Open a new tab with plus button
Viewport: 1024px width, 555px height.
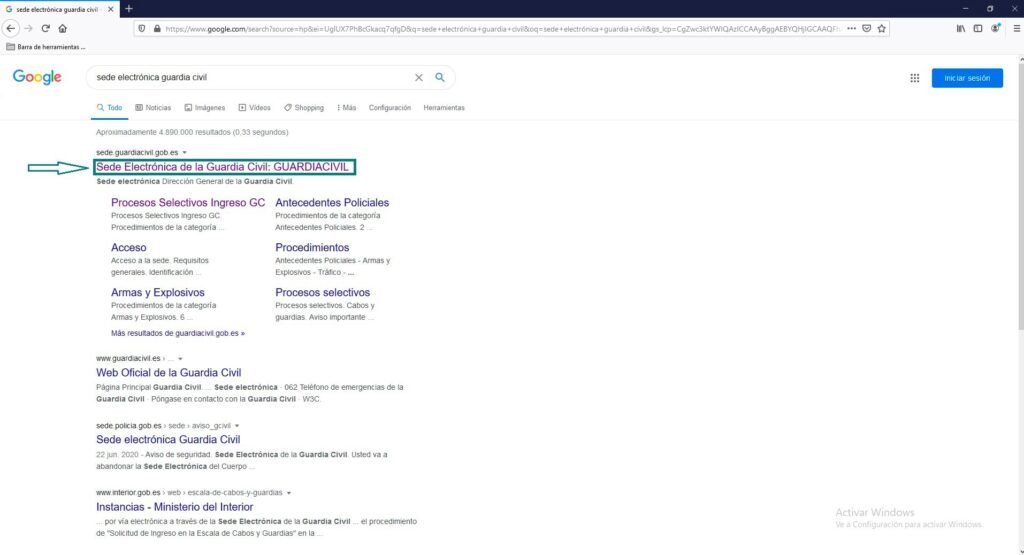[129, 8]
